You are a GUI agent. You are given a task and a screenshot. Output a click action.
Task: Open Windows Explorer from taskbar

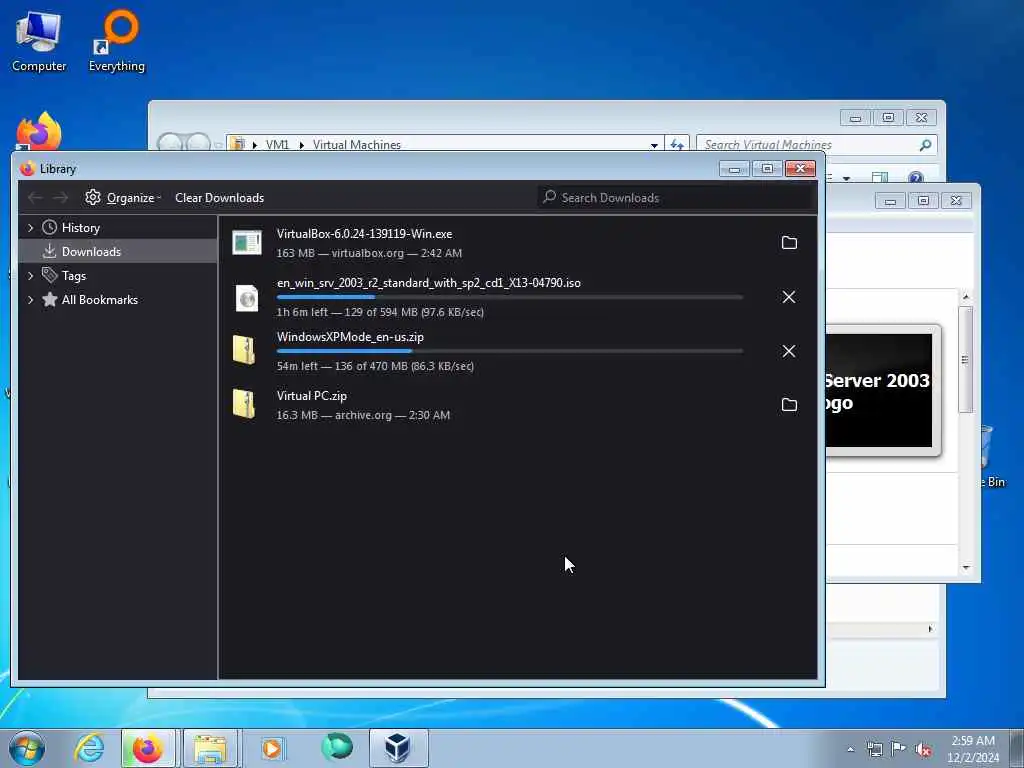coord(210,748)
